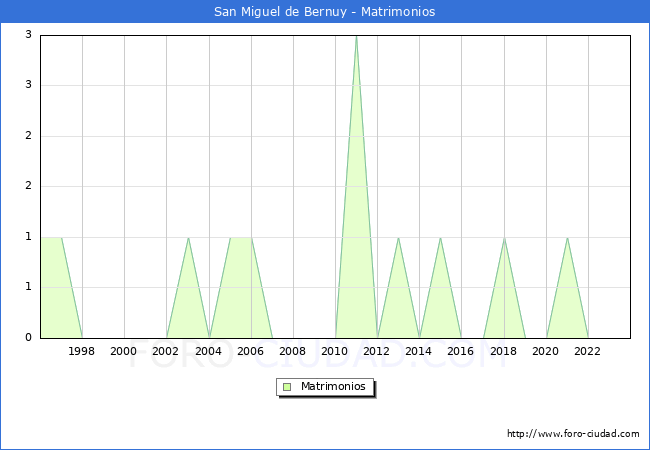
Task: Click the chart title San Miguel de Bernuy - Matrimonios
Action: click(325, 11)
